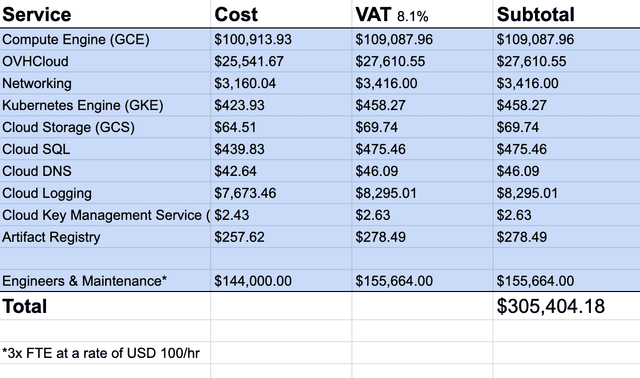Click the Cloud Key Management Service cell
Viewport: 640px width, 378px height.
(x=105, y=215)
